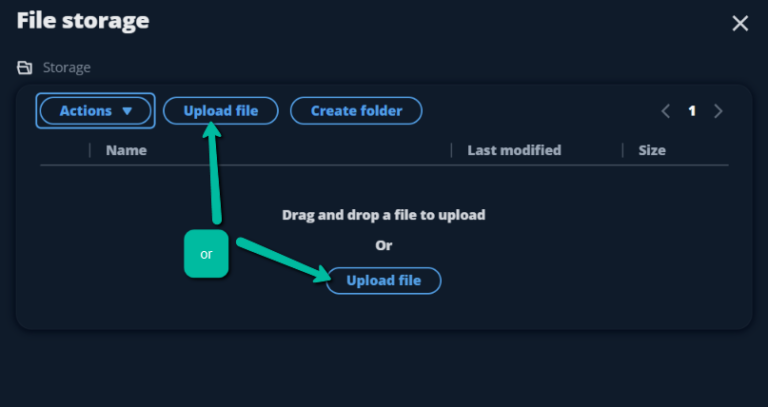Sort by the Size column header
768x407 pixels.
click(x=652, y=150)
